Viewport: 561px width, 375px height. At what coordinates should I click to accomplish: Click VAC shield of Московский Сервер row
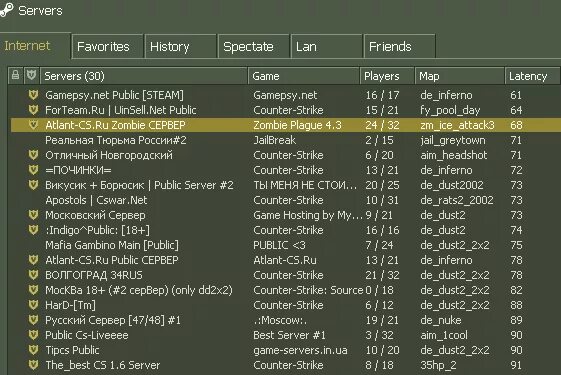pos(33,215)
